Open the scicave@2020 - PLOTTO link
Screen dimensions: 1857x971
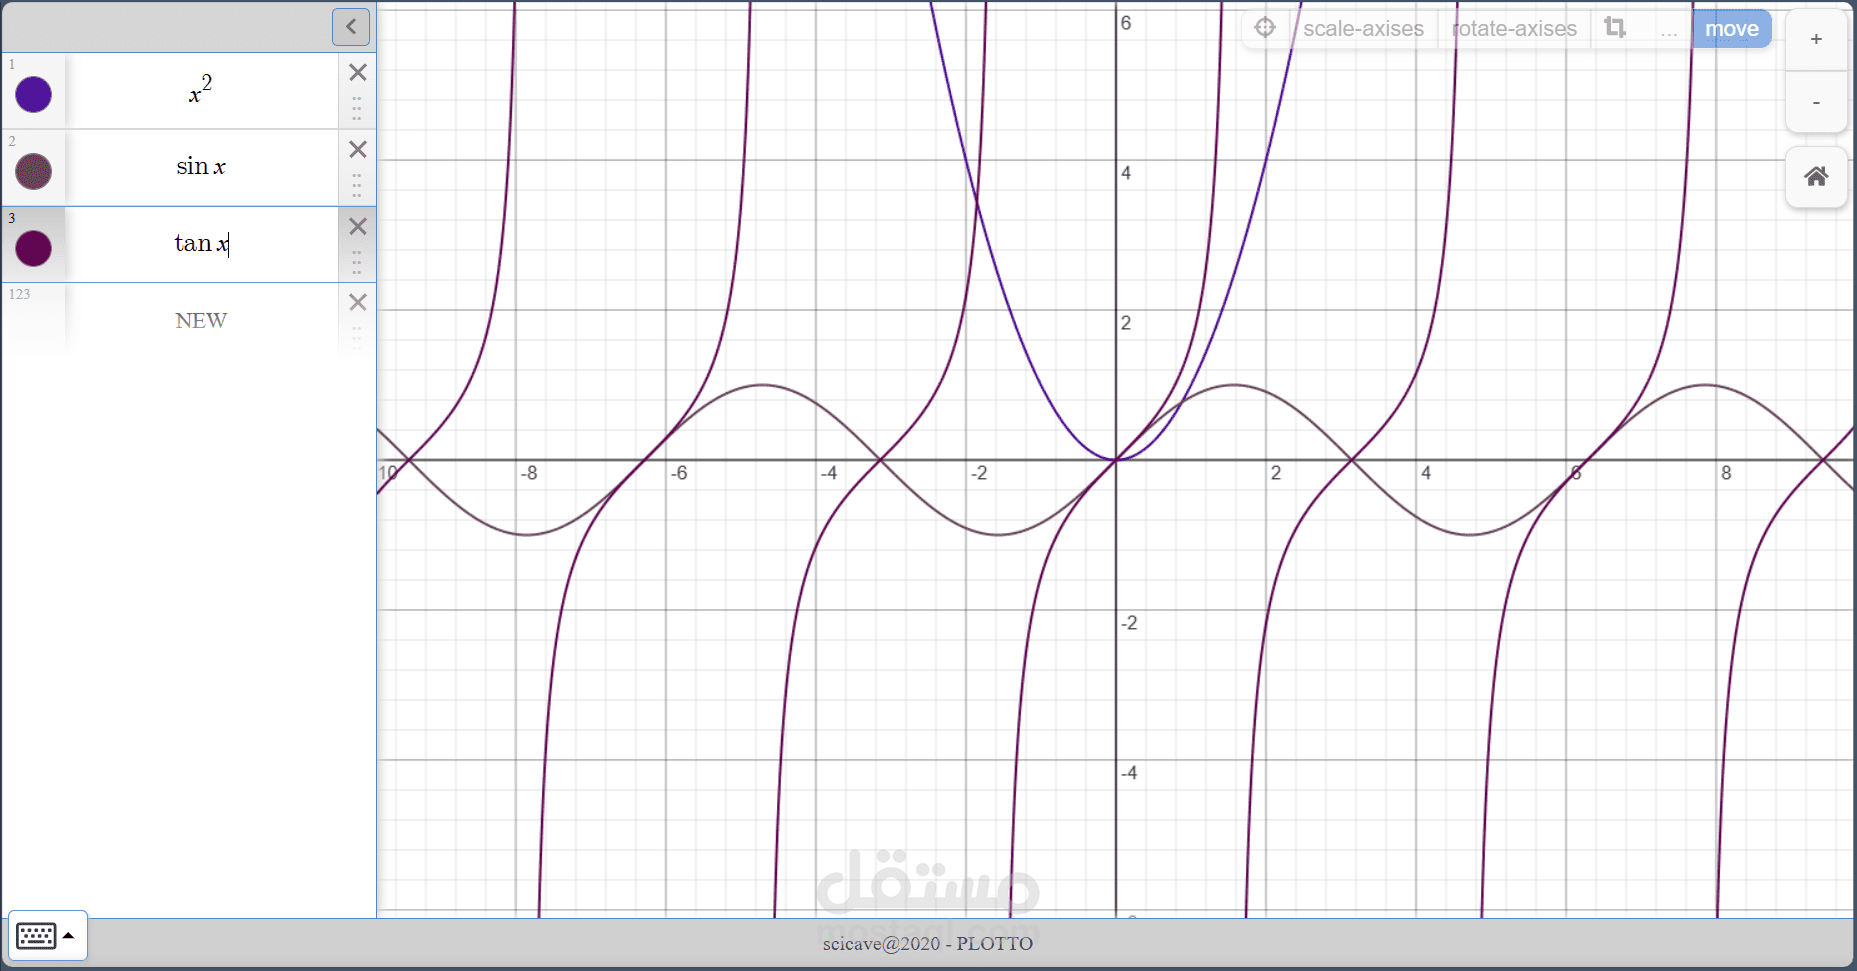928,943
